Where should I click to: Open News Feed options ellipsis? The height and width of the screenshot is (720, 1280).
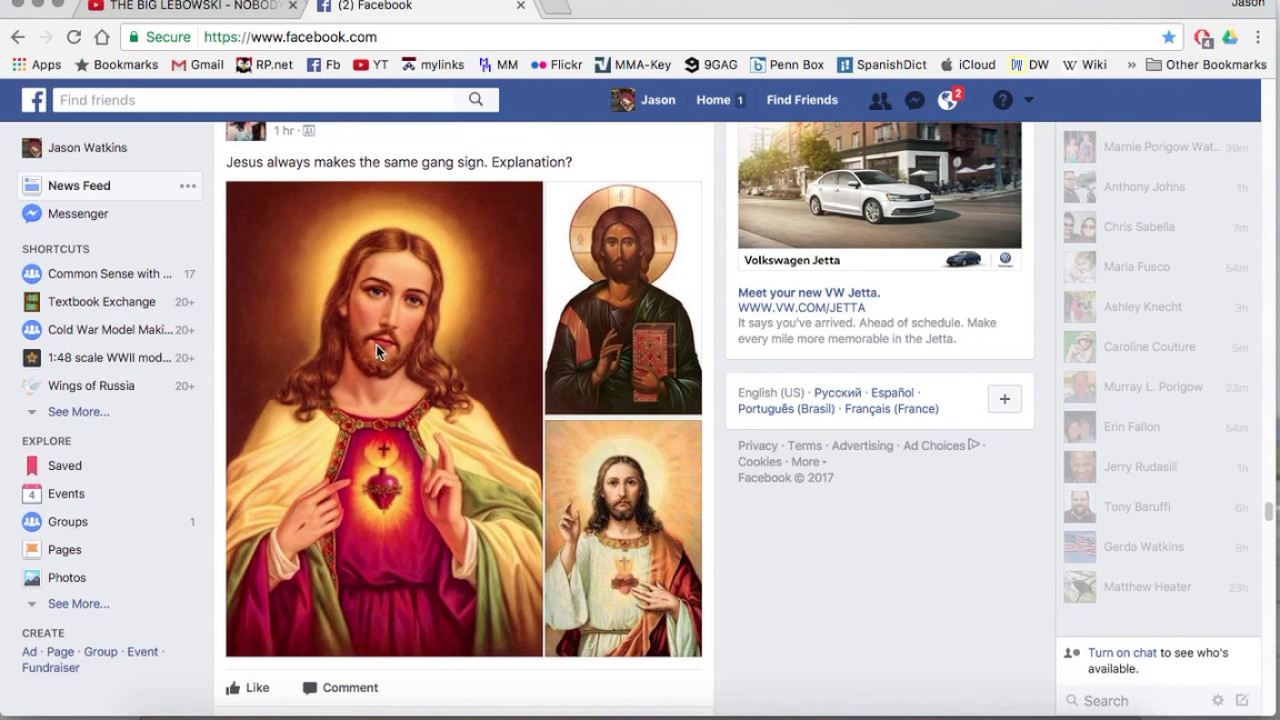coord(187,186)
